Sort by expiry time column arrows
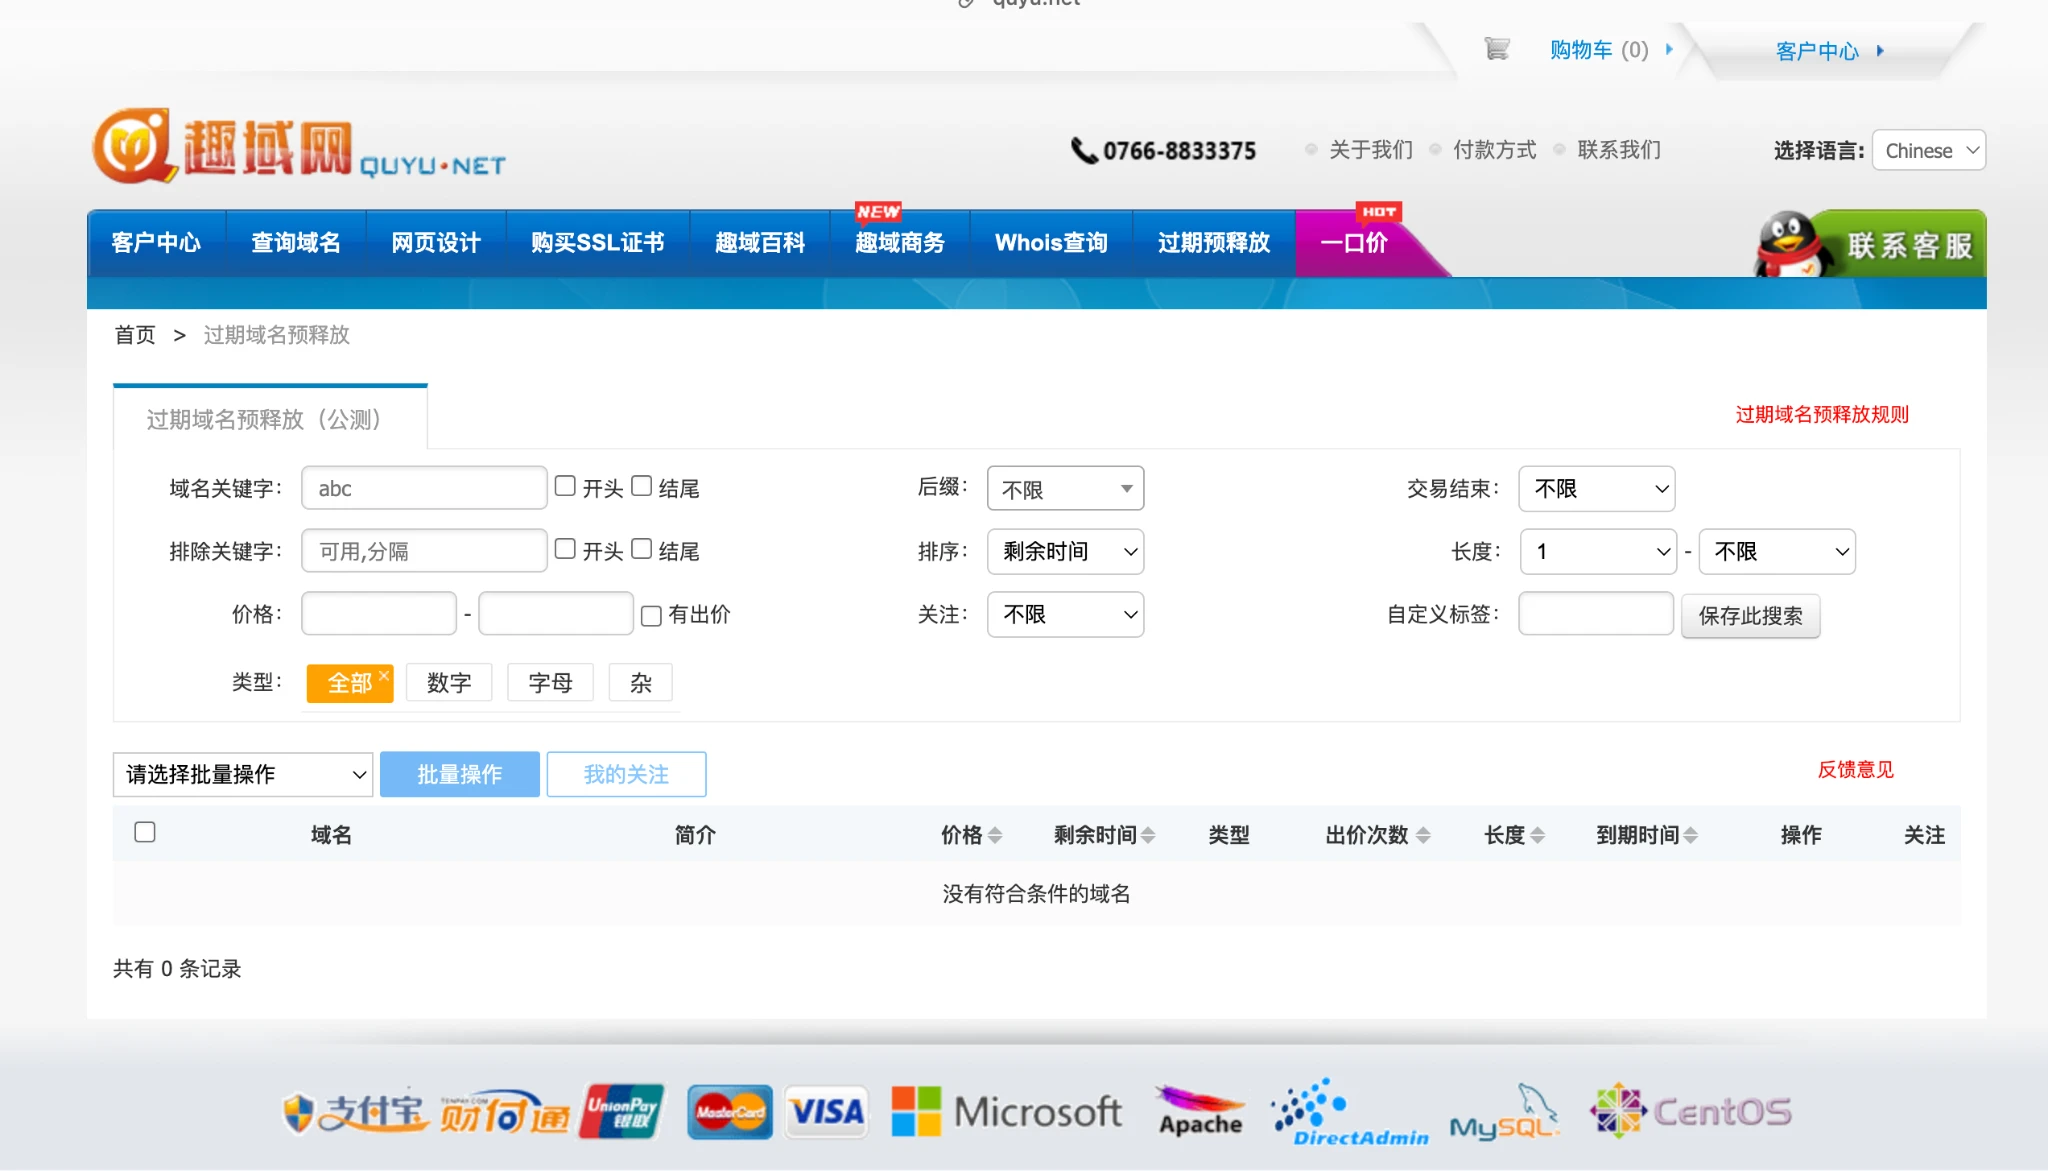This screenshot has height=1171, width=2048. tap(1691, 835)
